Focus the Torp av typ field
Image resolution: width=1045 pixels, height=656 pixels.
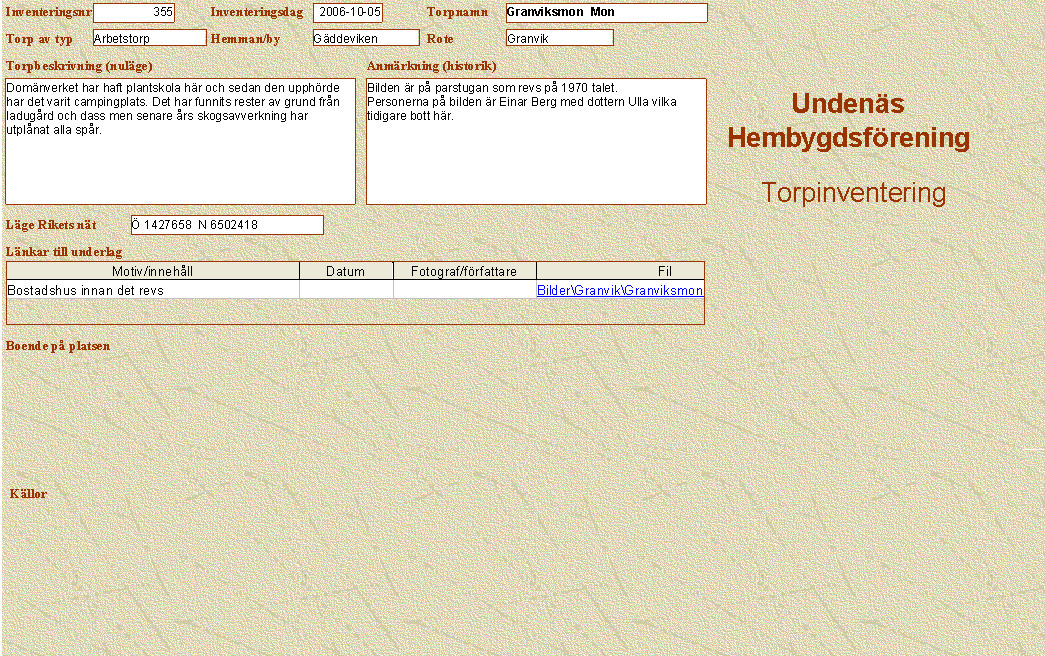pyautogui.click(x=149, y=38)
